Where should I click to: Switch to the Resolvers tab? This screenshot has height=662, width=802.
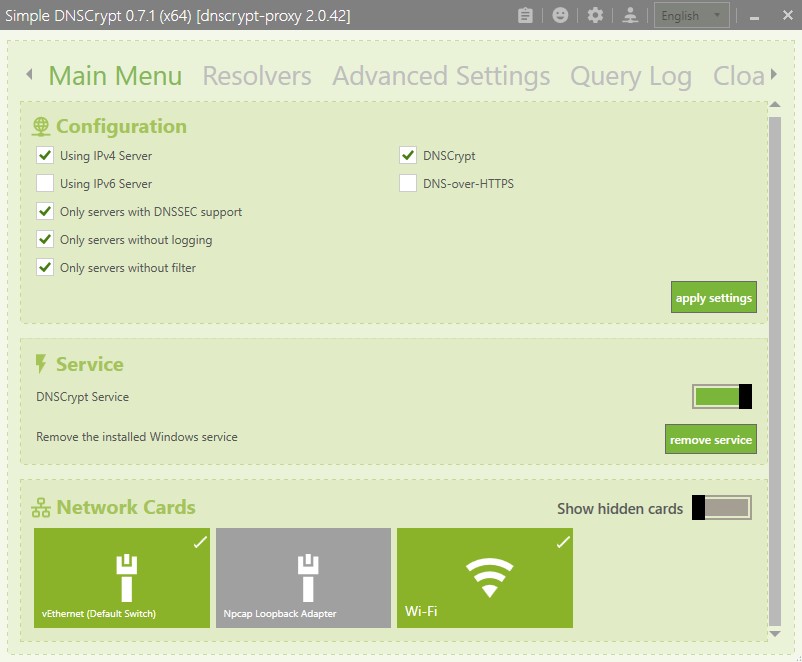(257, 76)
